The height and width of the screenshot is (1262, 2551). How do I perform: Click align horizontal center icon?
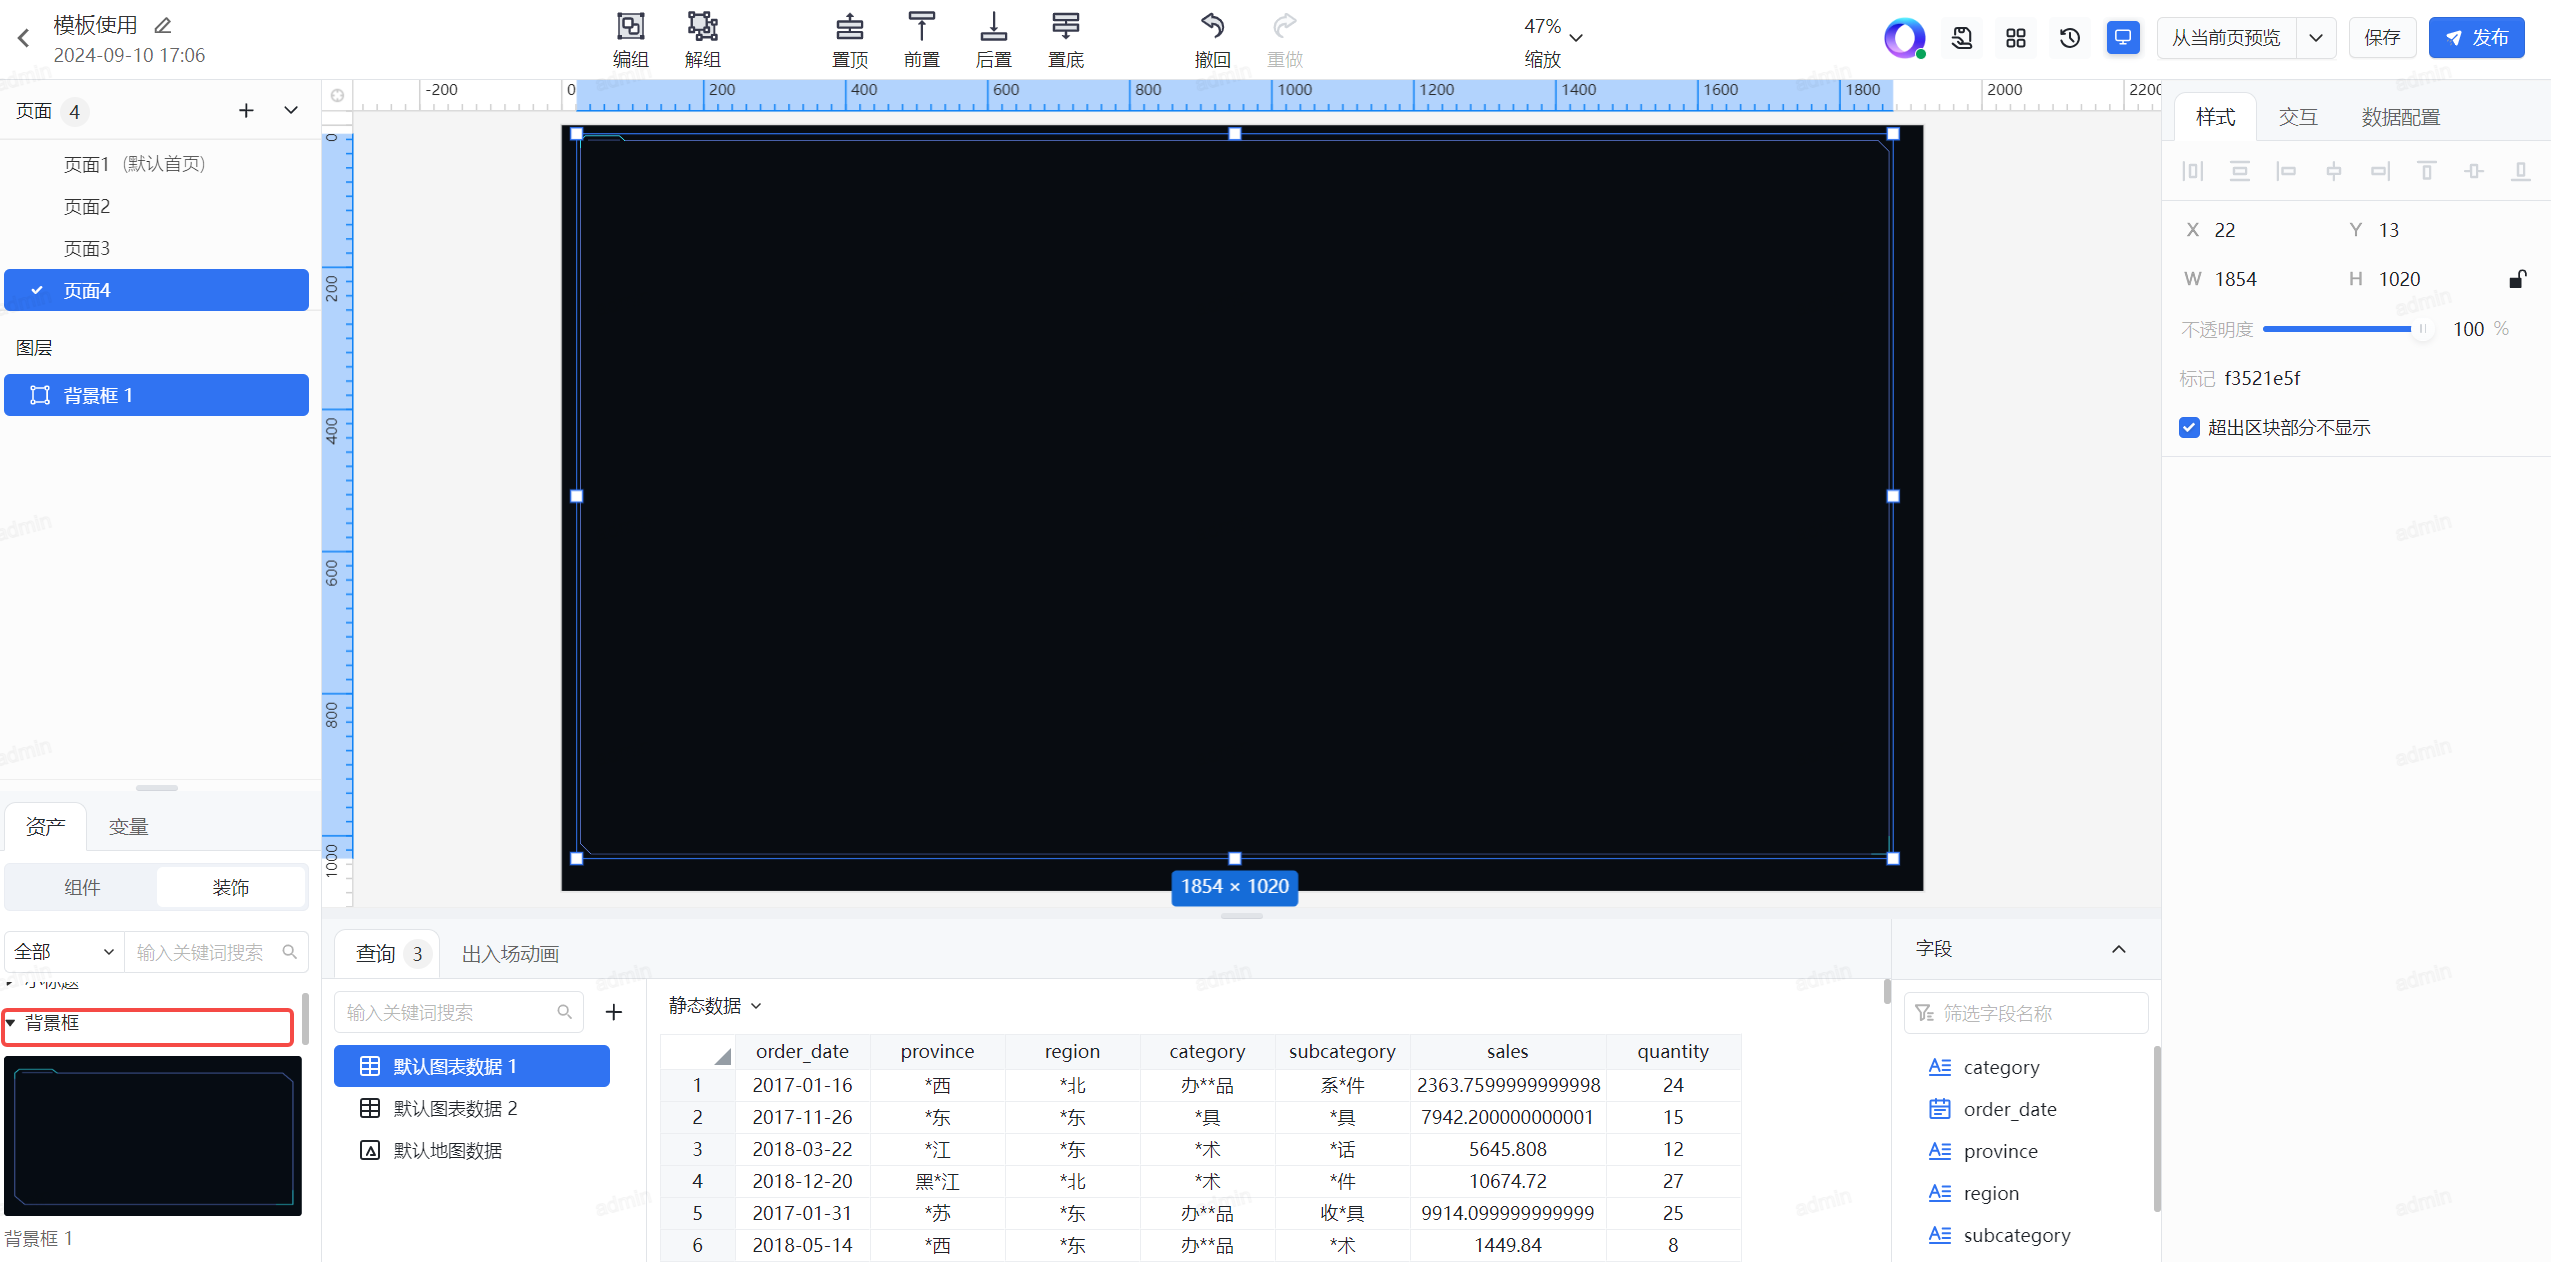pyautogui.click(x=2333, y=171)
